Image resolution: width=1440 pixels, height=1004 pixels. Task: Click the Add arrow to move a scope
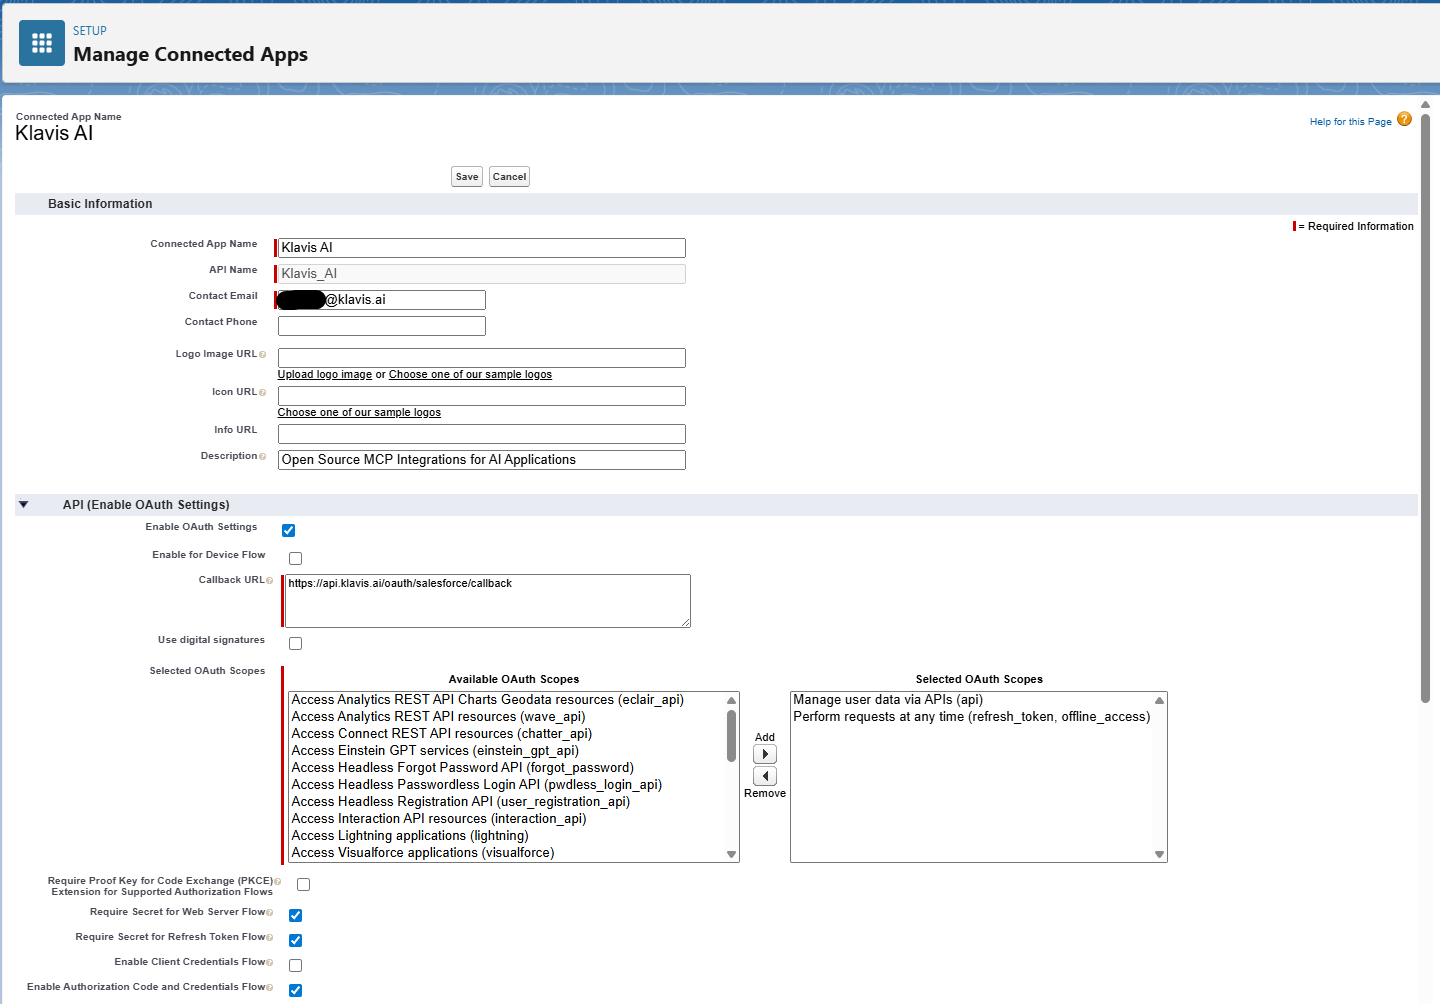764,753
